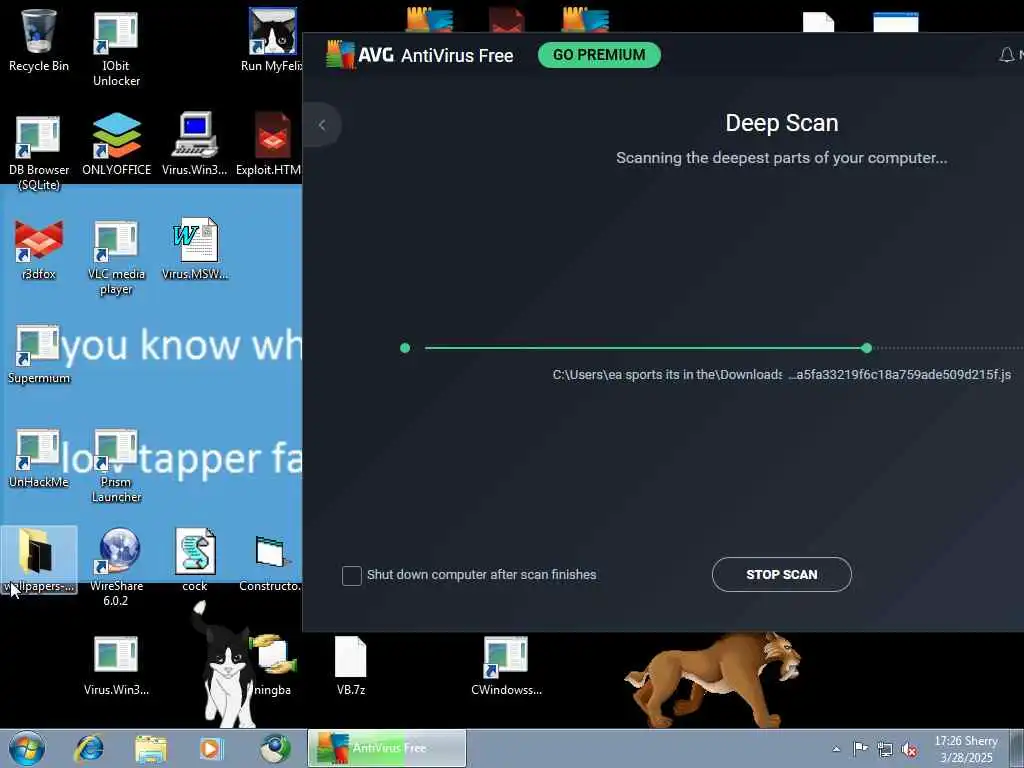The width and height of the screenshot is (1024, 768).
Task: Click the Deep Scan heading
Action: click(782, 123)
